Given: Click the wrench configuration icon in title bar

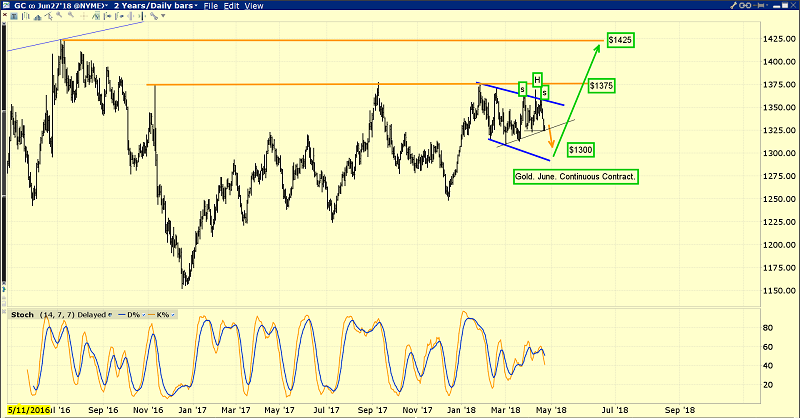Looking at the screenshot, I should [x=734, y=5].
